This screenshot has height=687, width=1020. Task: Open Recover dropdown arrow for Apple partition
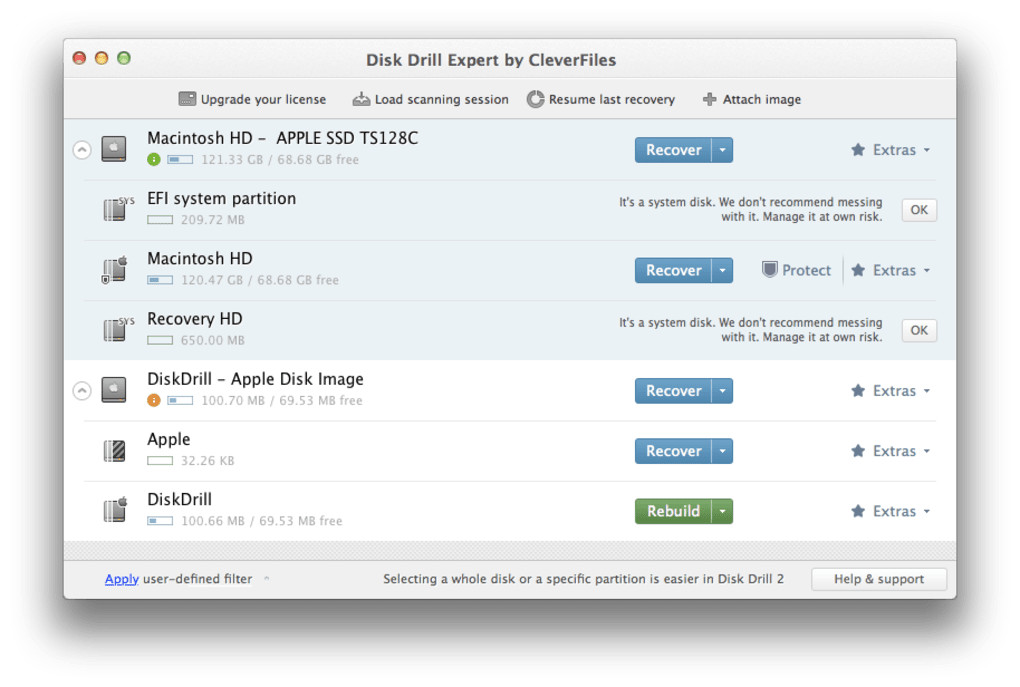(x=723, y=451)
